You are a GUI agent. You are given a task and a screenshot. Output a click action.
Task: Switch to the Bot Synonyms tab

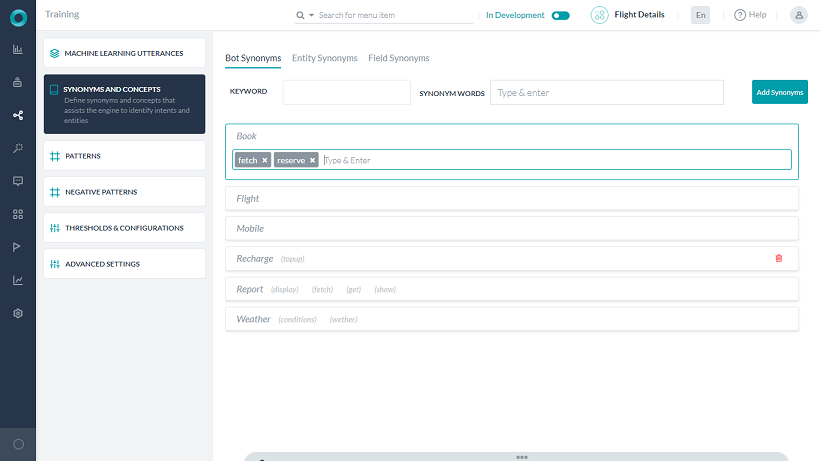[253, 58]
